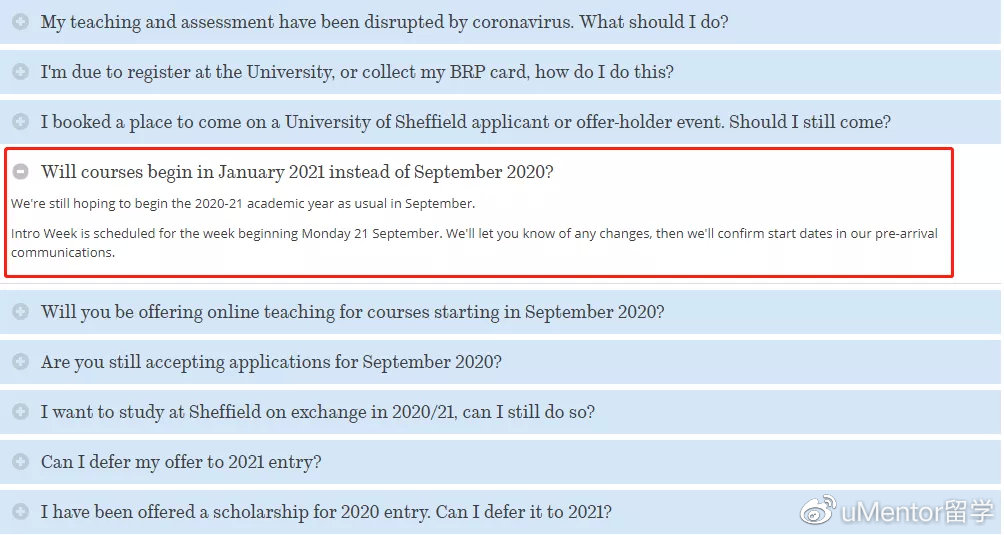This screenshot has height=535, width=1004.
Task: Click plus icon beside coronavirus teaching disruption question
Action: [20, 22]
